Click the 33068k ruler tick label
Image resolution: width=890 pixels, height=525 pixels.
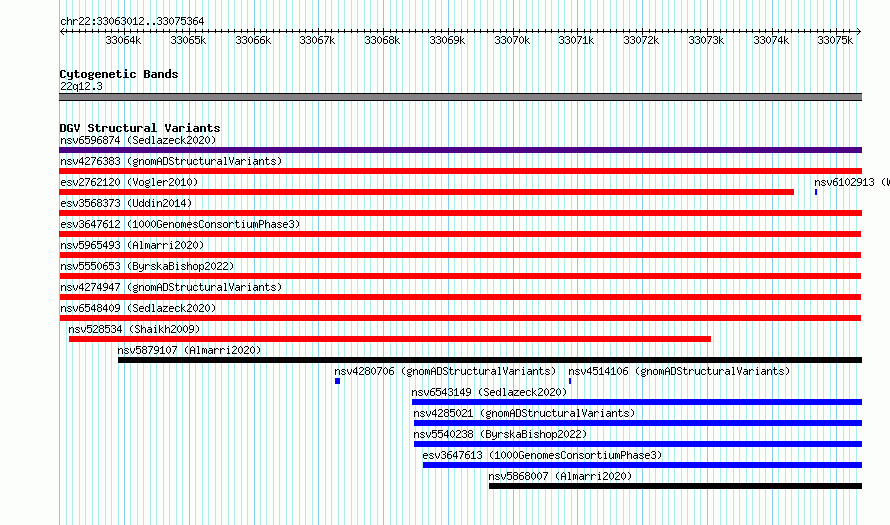tap(382, 40)
